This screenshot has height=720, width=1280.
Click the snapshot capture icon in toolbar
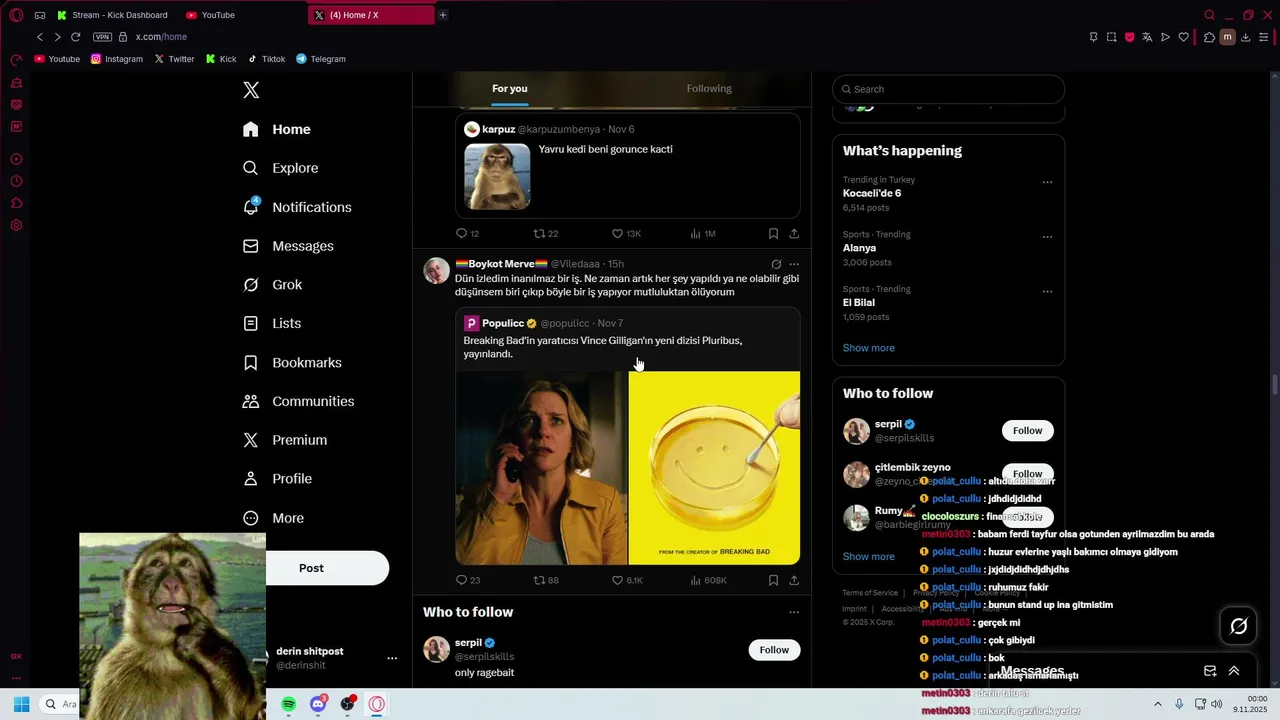coord(1111,37)
